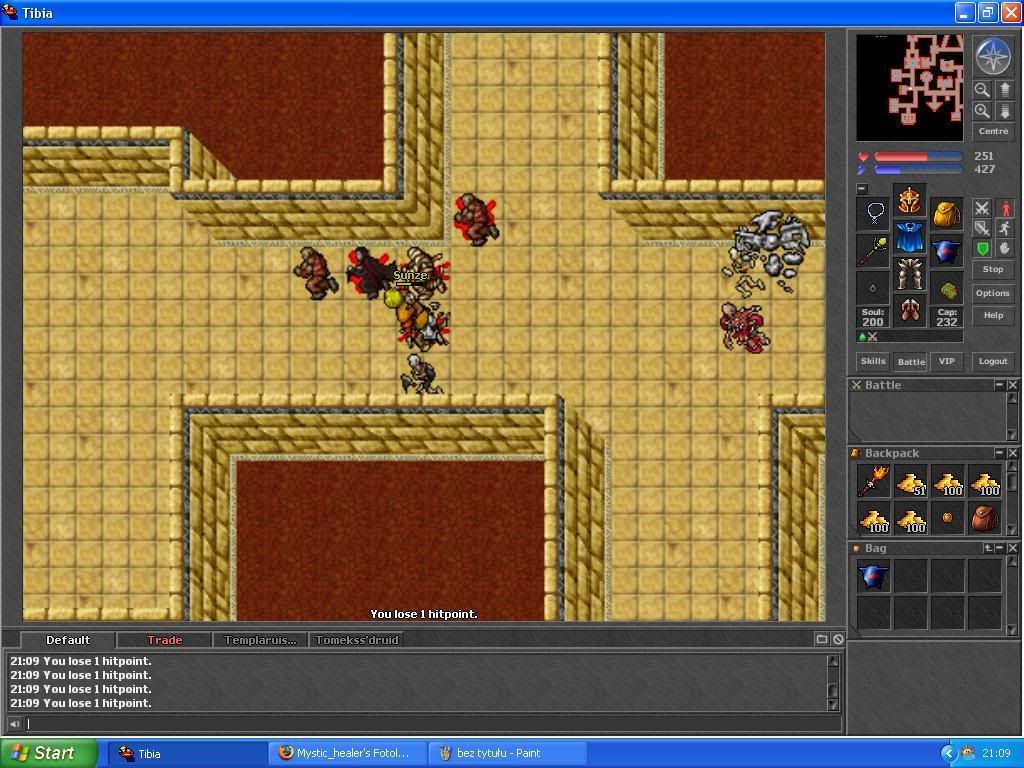Zoom in the minimap
The width and height of the screenshot is (1024, 768).
pyautogui.click(x=982, y=110)
